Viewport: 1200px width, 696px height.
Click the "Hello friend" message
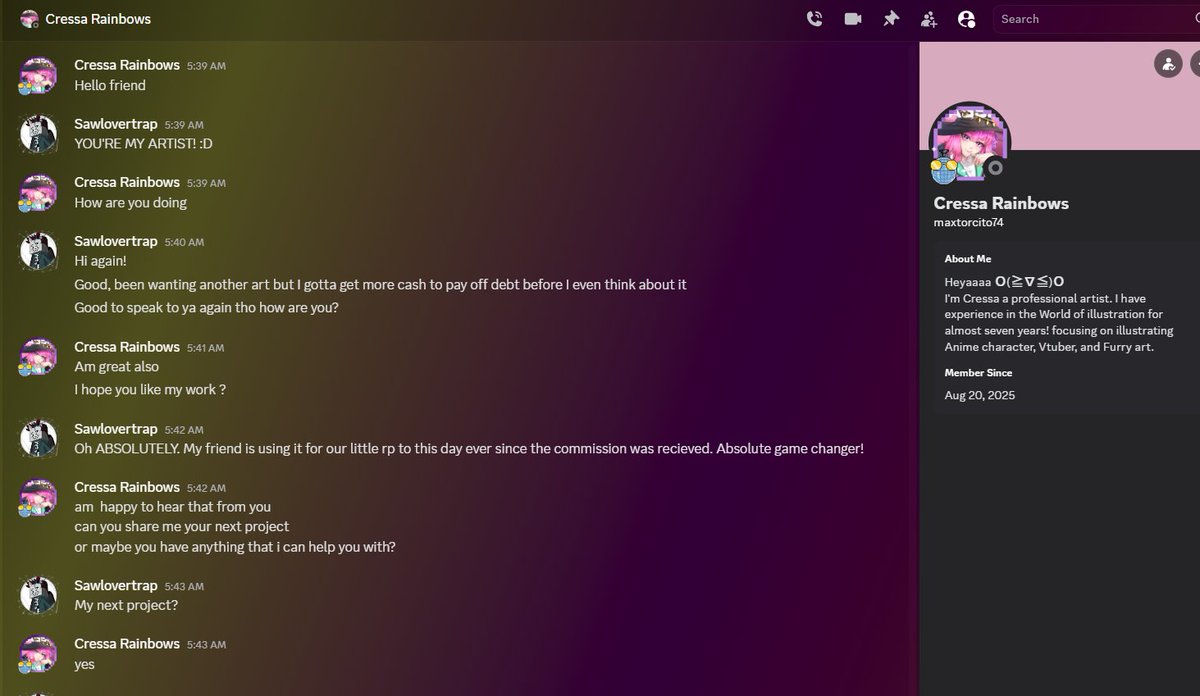110,86
